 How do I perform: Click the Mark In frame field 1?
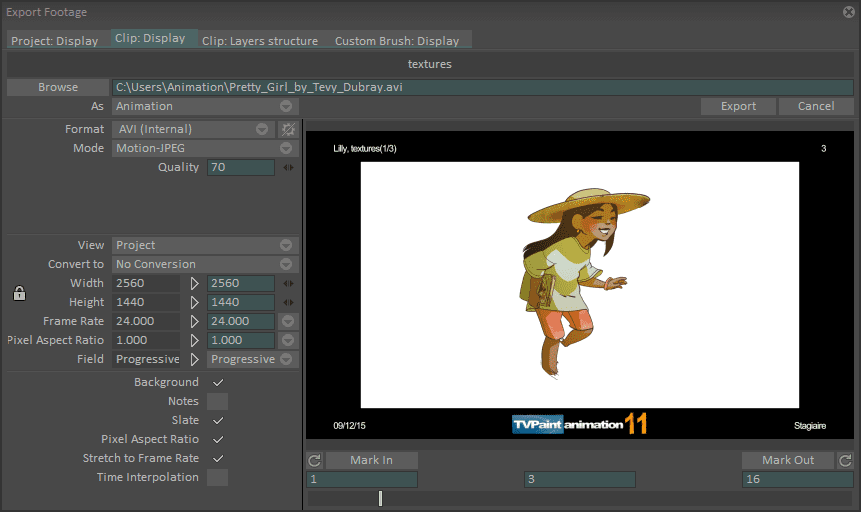click(362, 480)
